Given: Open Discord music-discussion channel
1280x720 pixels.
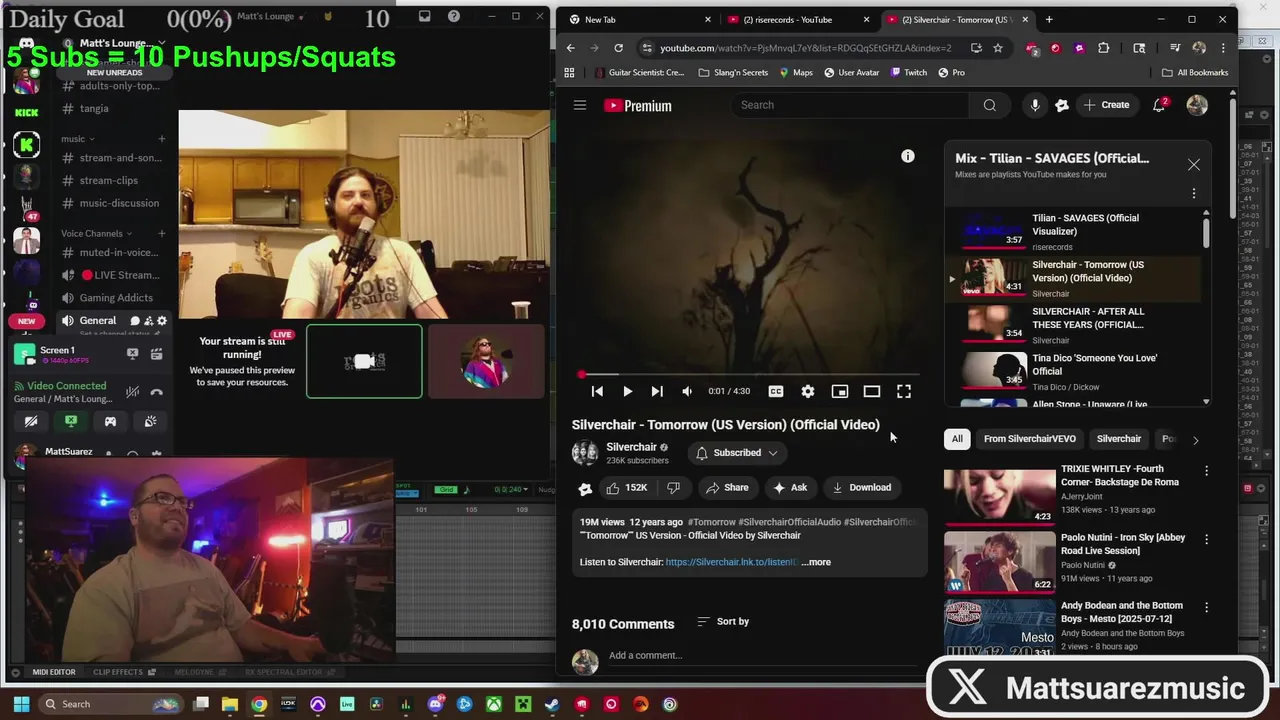Looking at the screenshot, I should [119, 203].
